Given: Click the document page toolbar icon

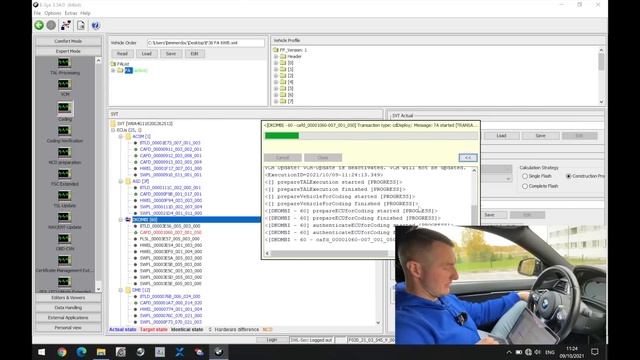Looking at the screenshot, I should coord(81,25).
